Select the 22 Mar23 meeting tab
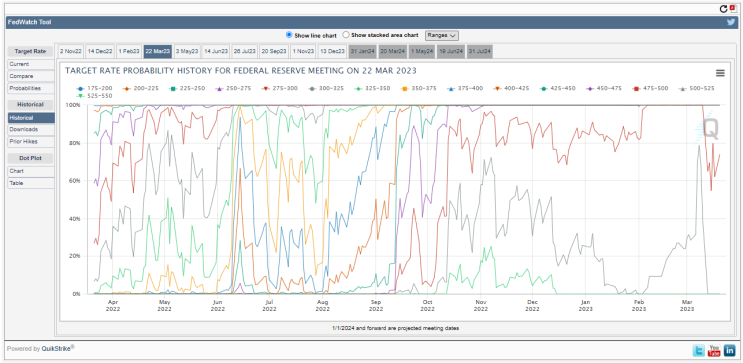This screenshot has width=743, height=363. coord(158,51)
